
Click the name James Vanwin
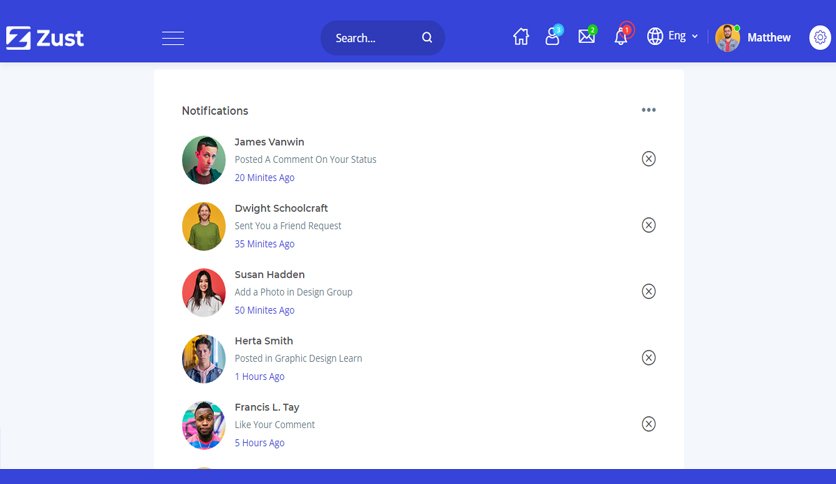click(269, 142)
